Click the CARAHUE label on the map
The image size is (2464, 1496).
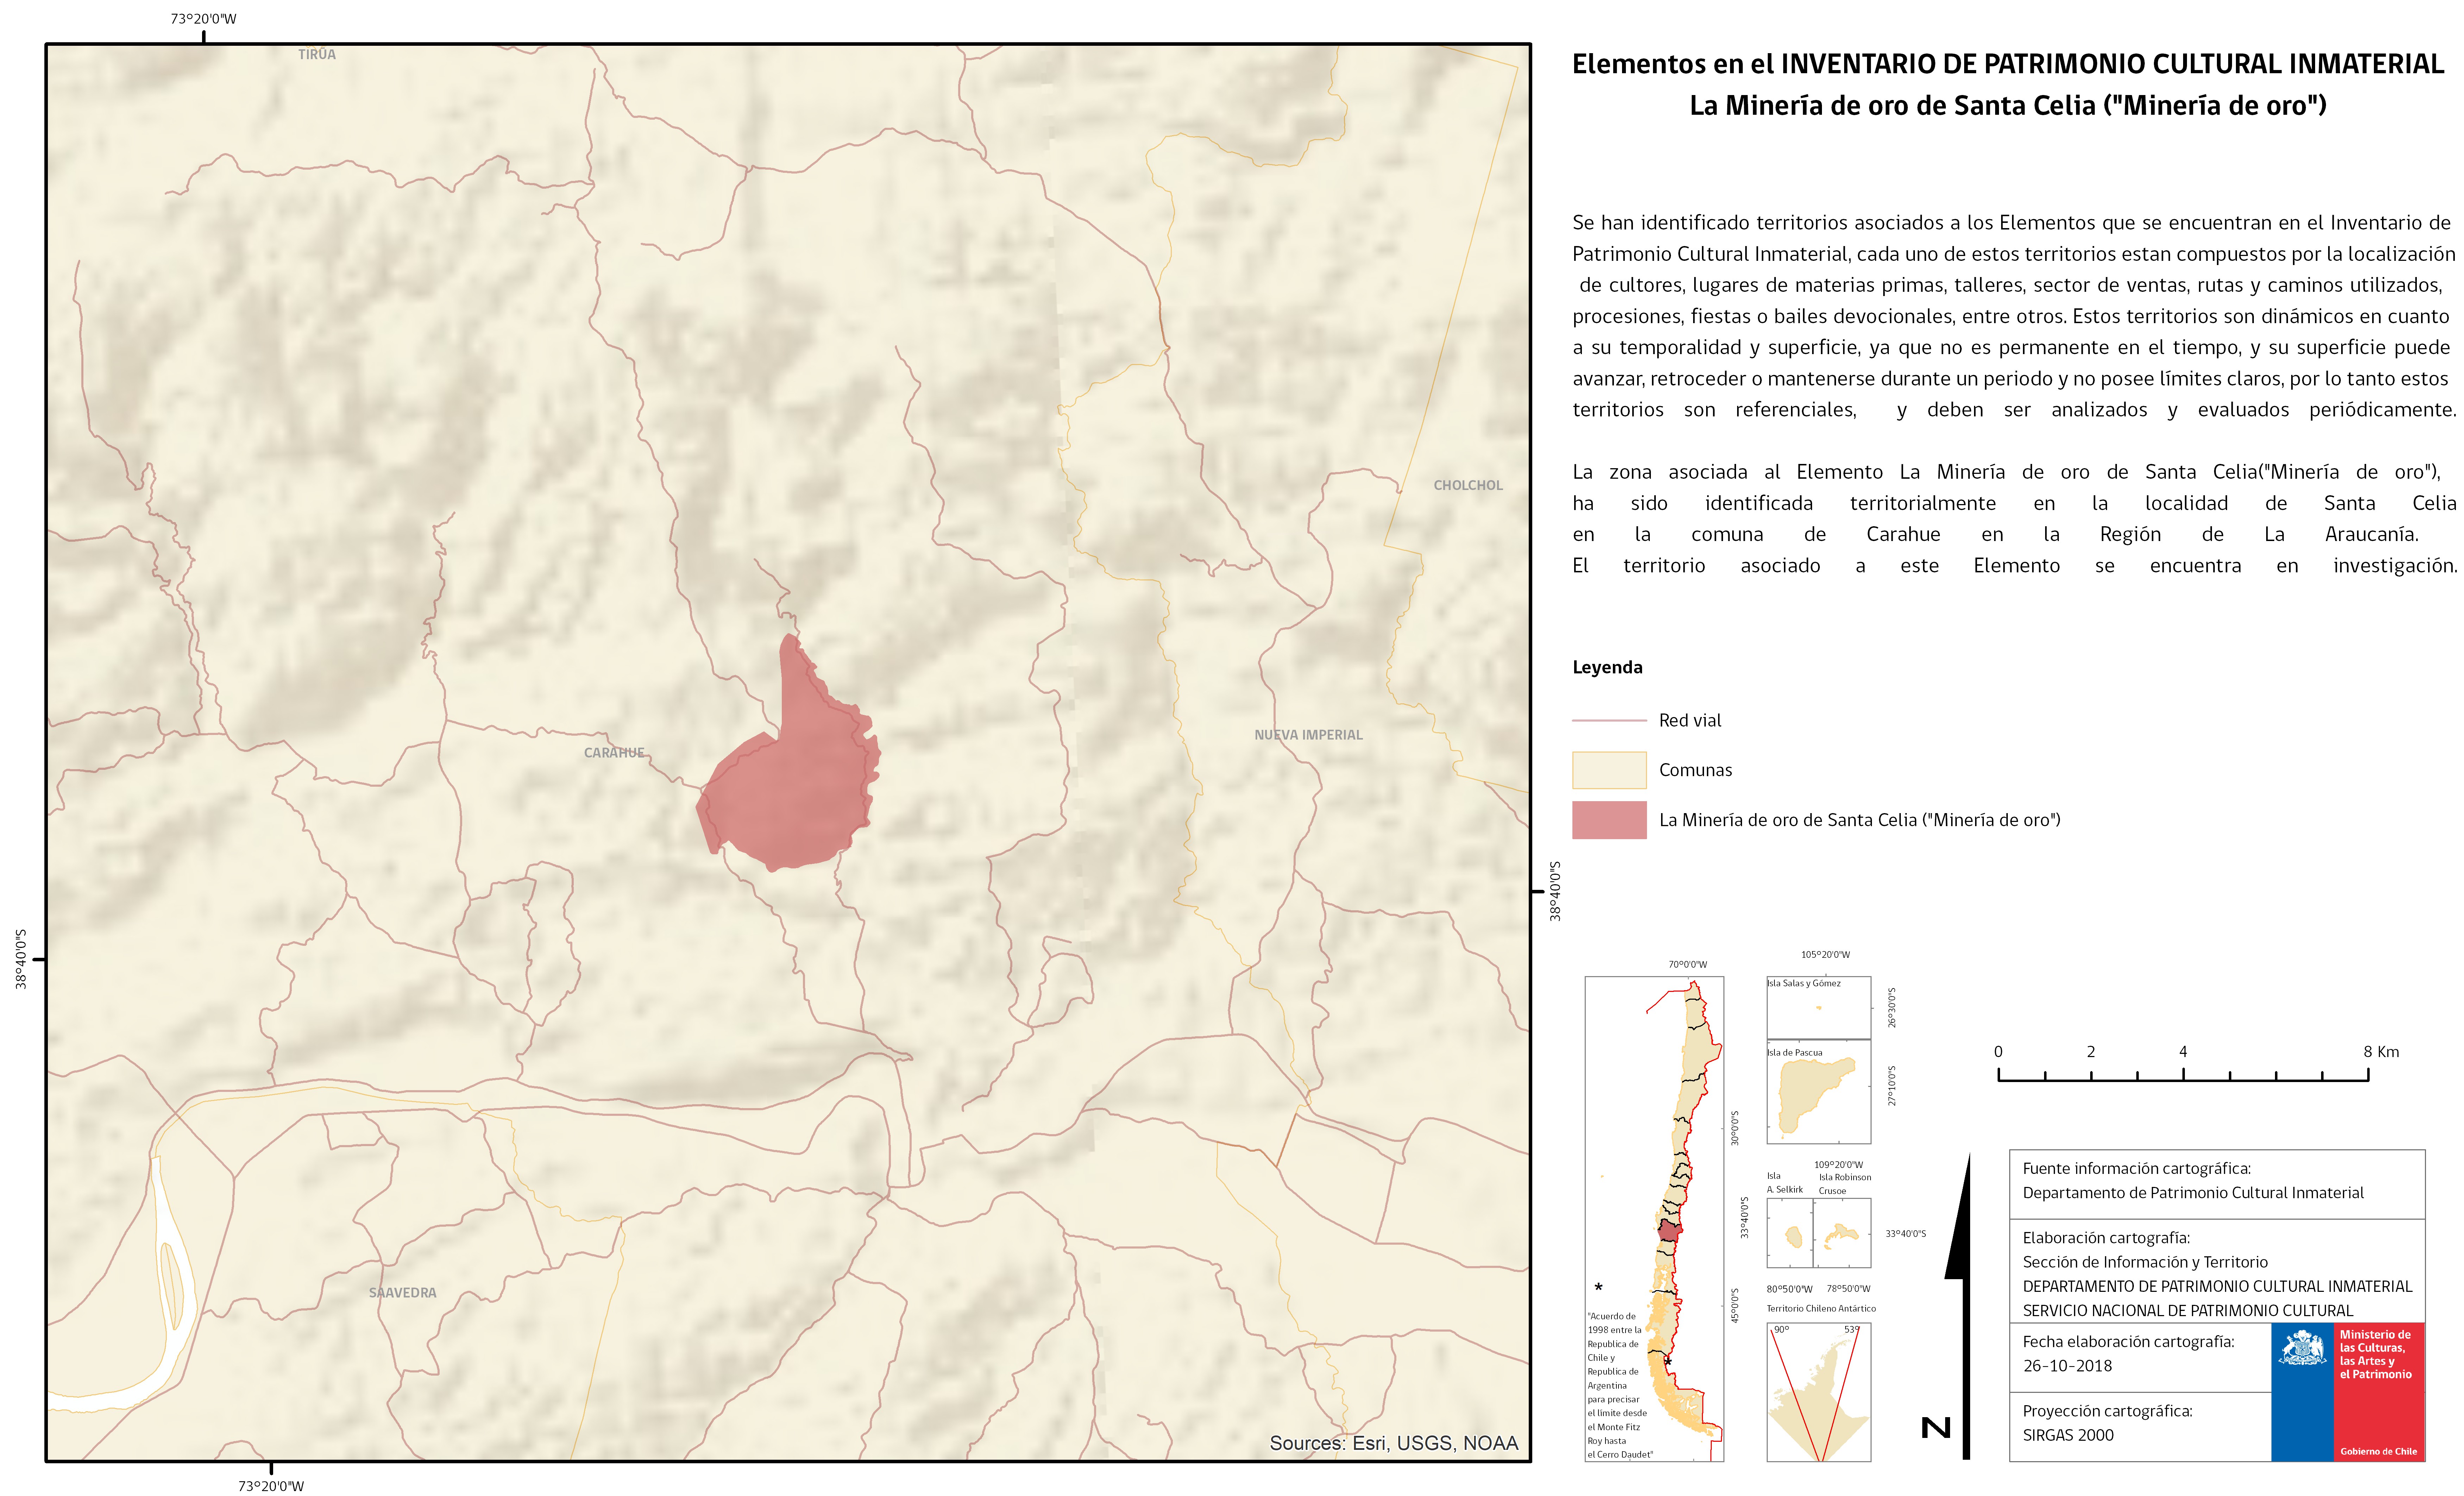coord(614,753)
